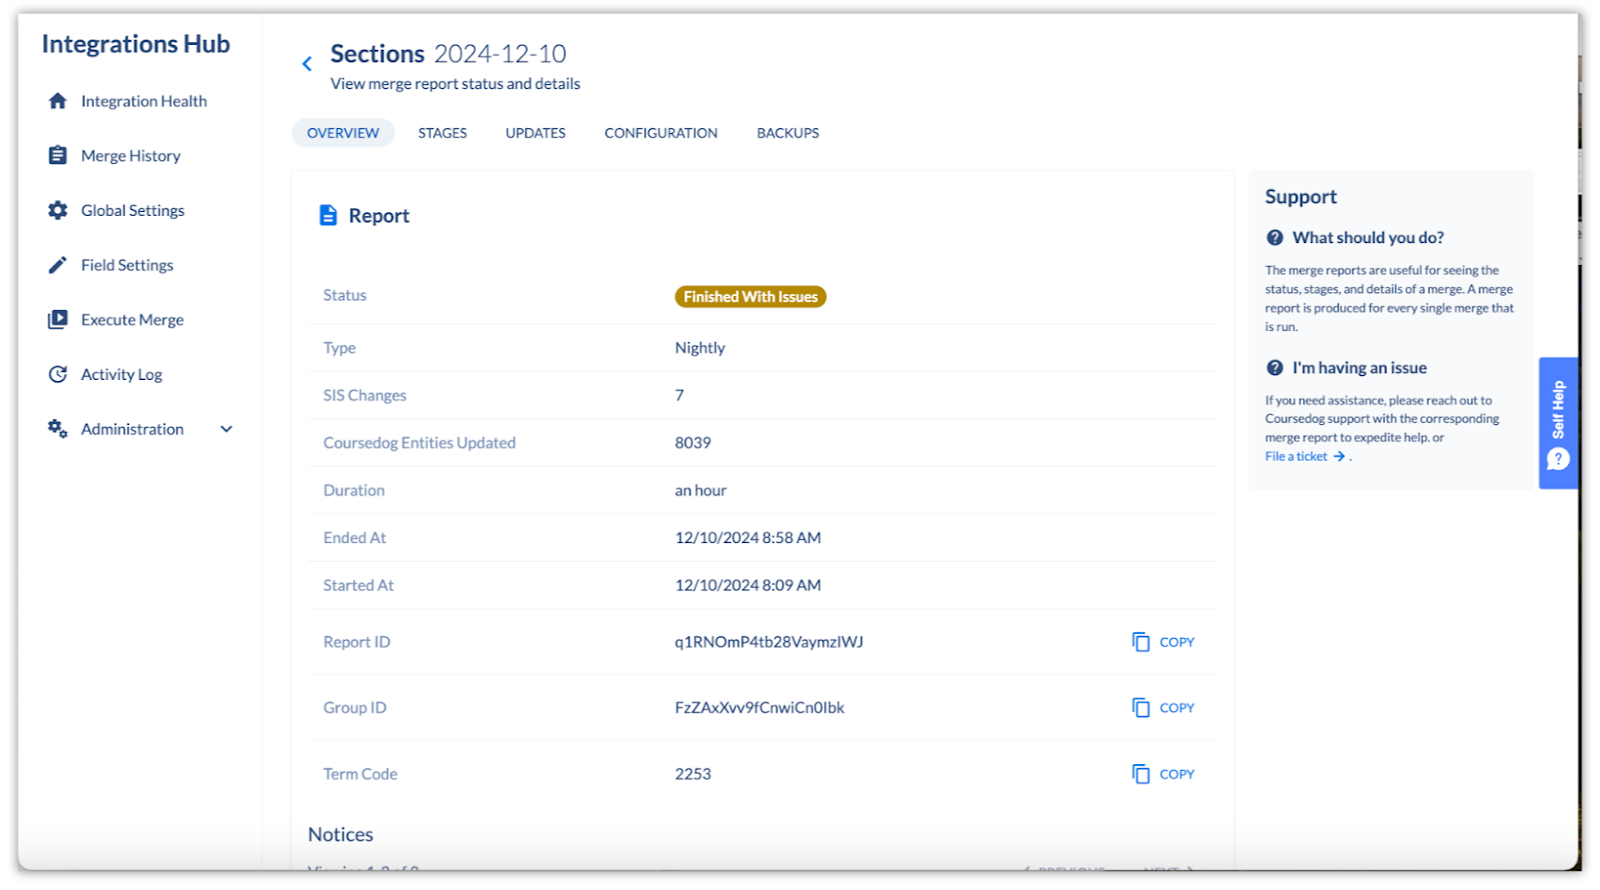Open the Overview tab
Image resolution: width=1600 pixels, height=890 pixels.
point(343,133)
